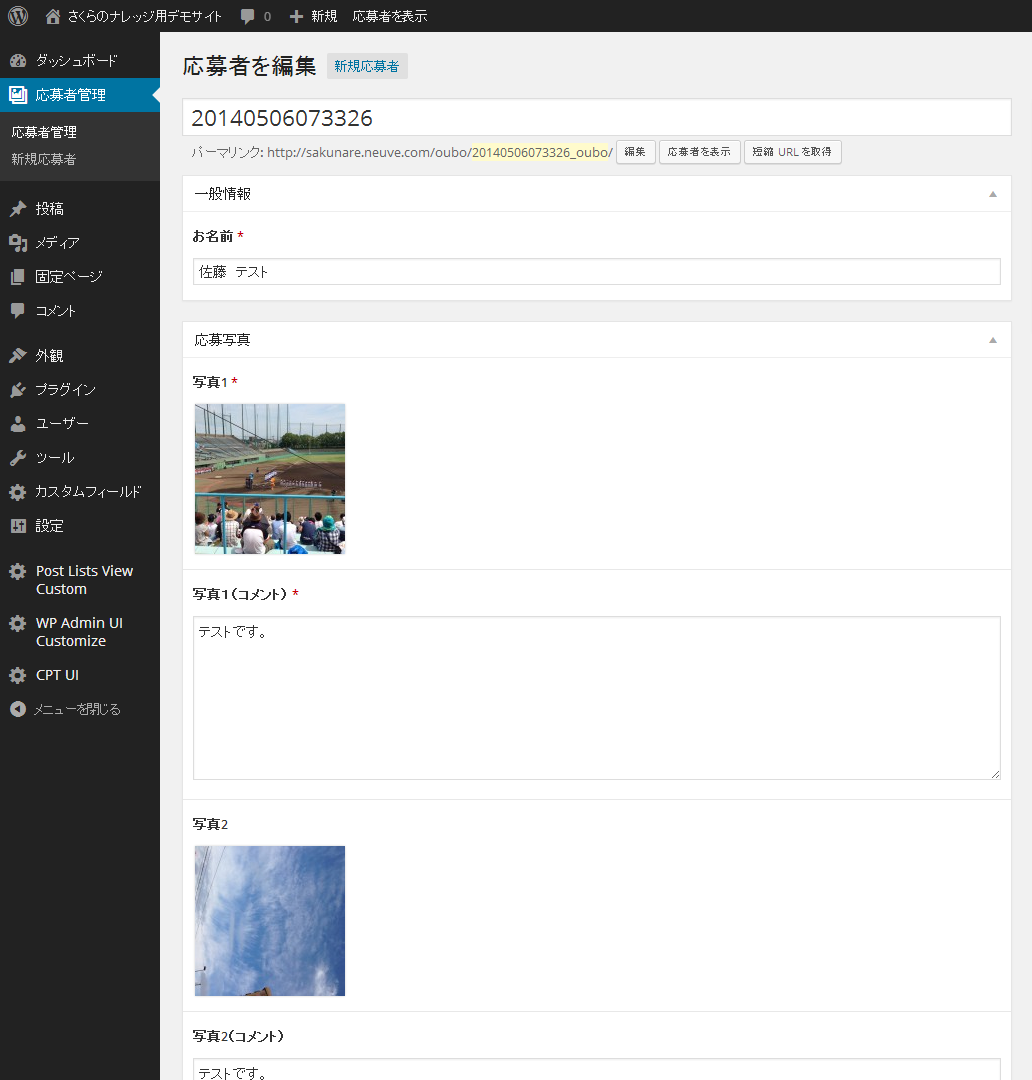Image resolution: width=1032 pixels, height=1080 pixels.
Task: Open the メディア media icon
Action: pos(18,243)
